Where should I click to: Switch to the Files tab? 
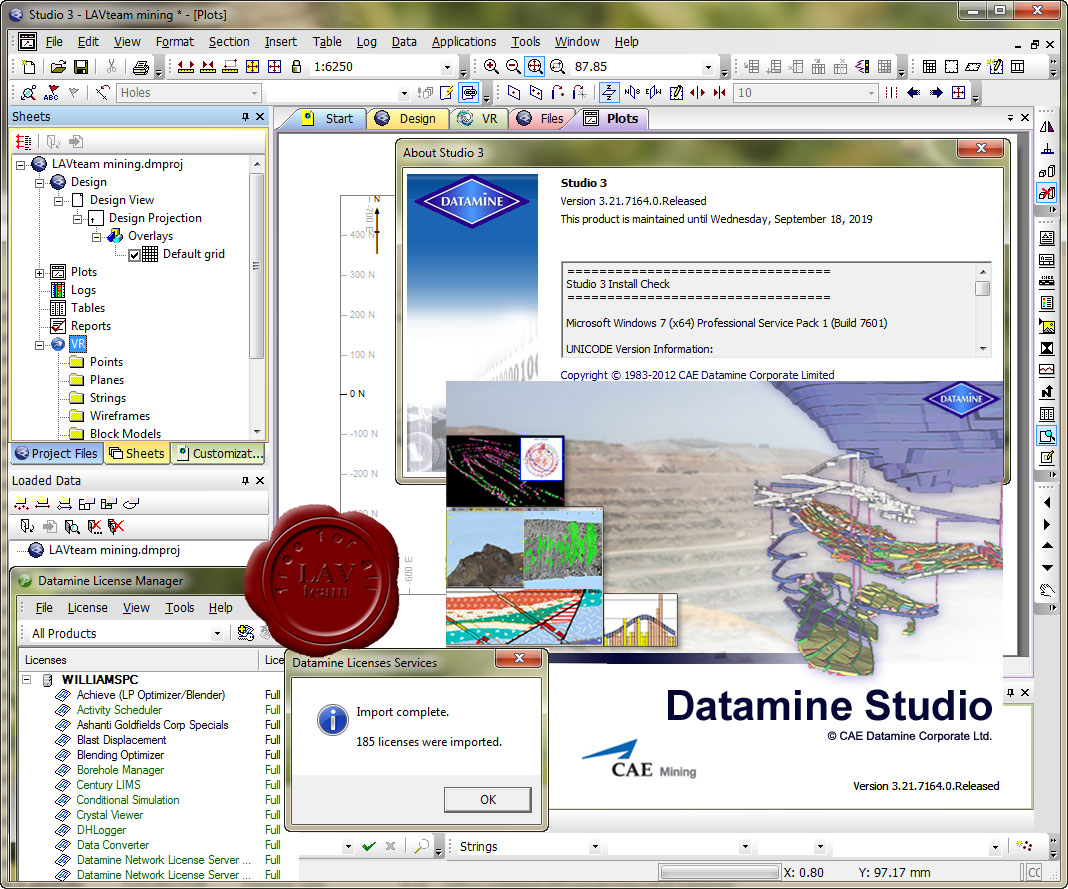(x=543, y=119)
